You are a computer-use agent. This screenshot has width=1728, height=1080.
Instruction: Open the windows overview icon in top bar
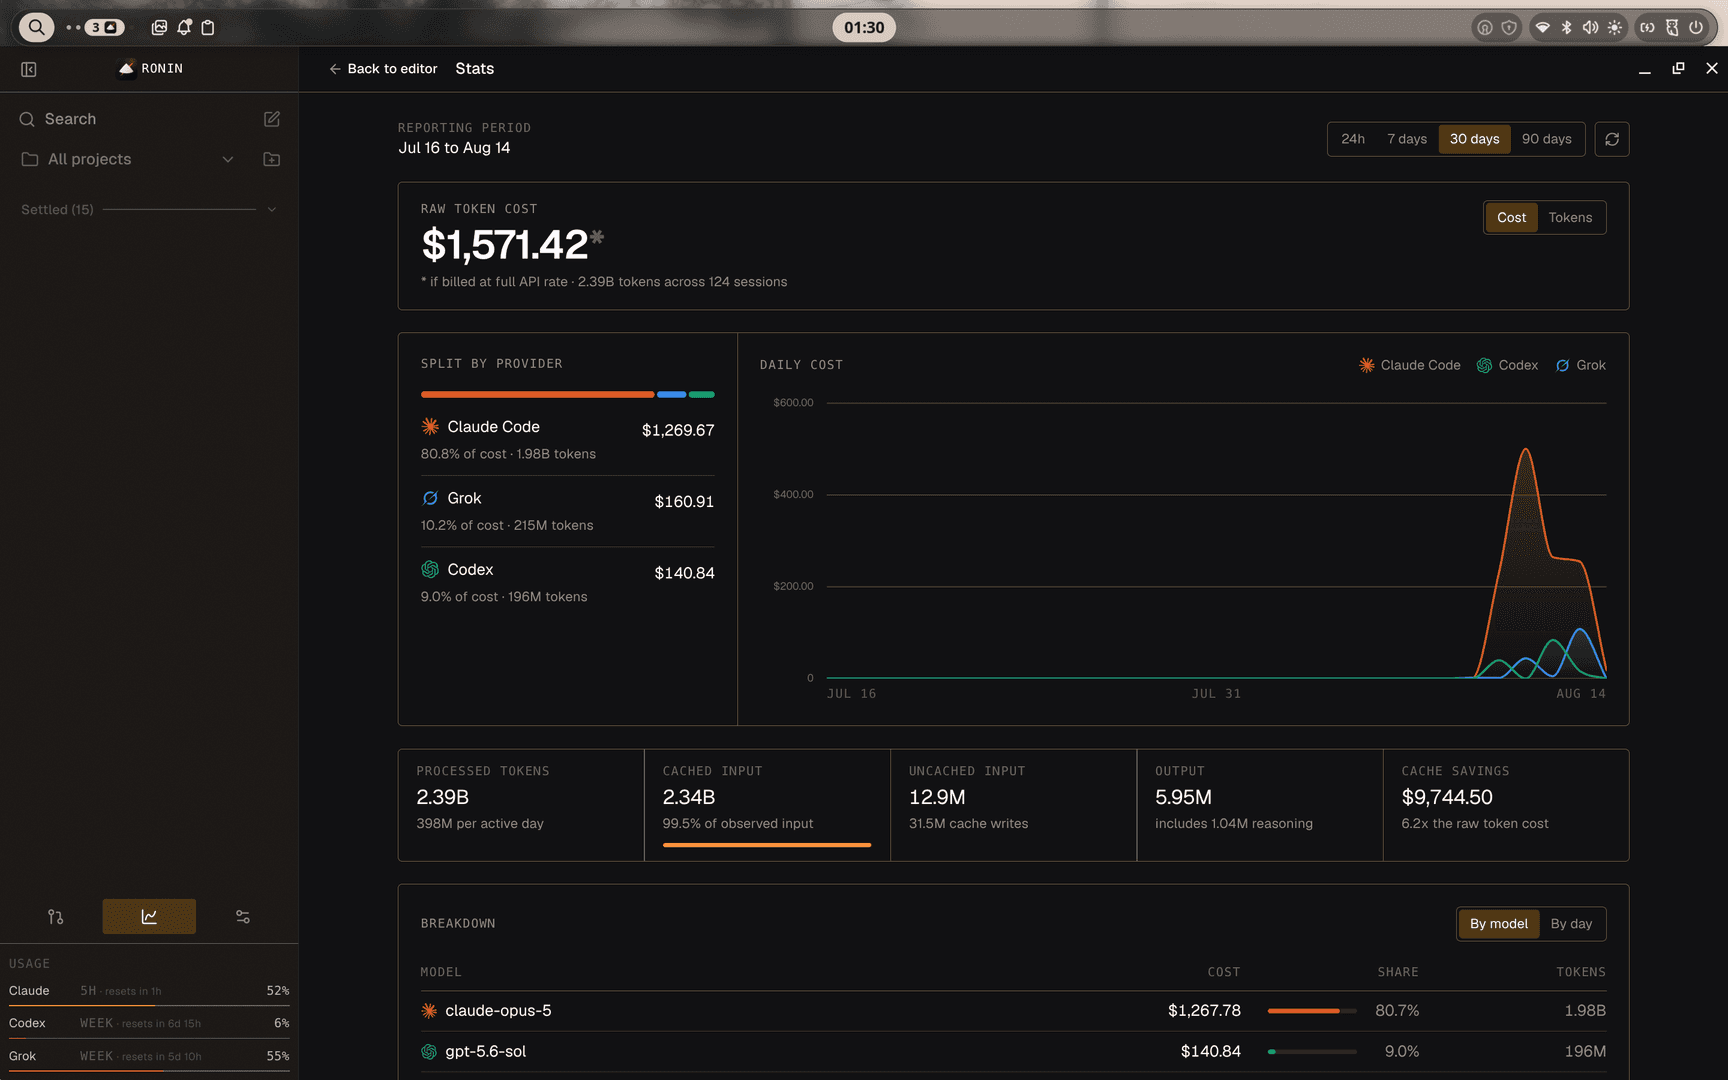[x=159, y=27]
